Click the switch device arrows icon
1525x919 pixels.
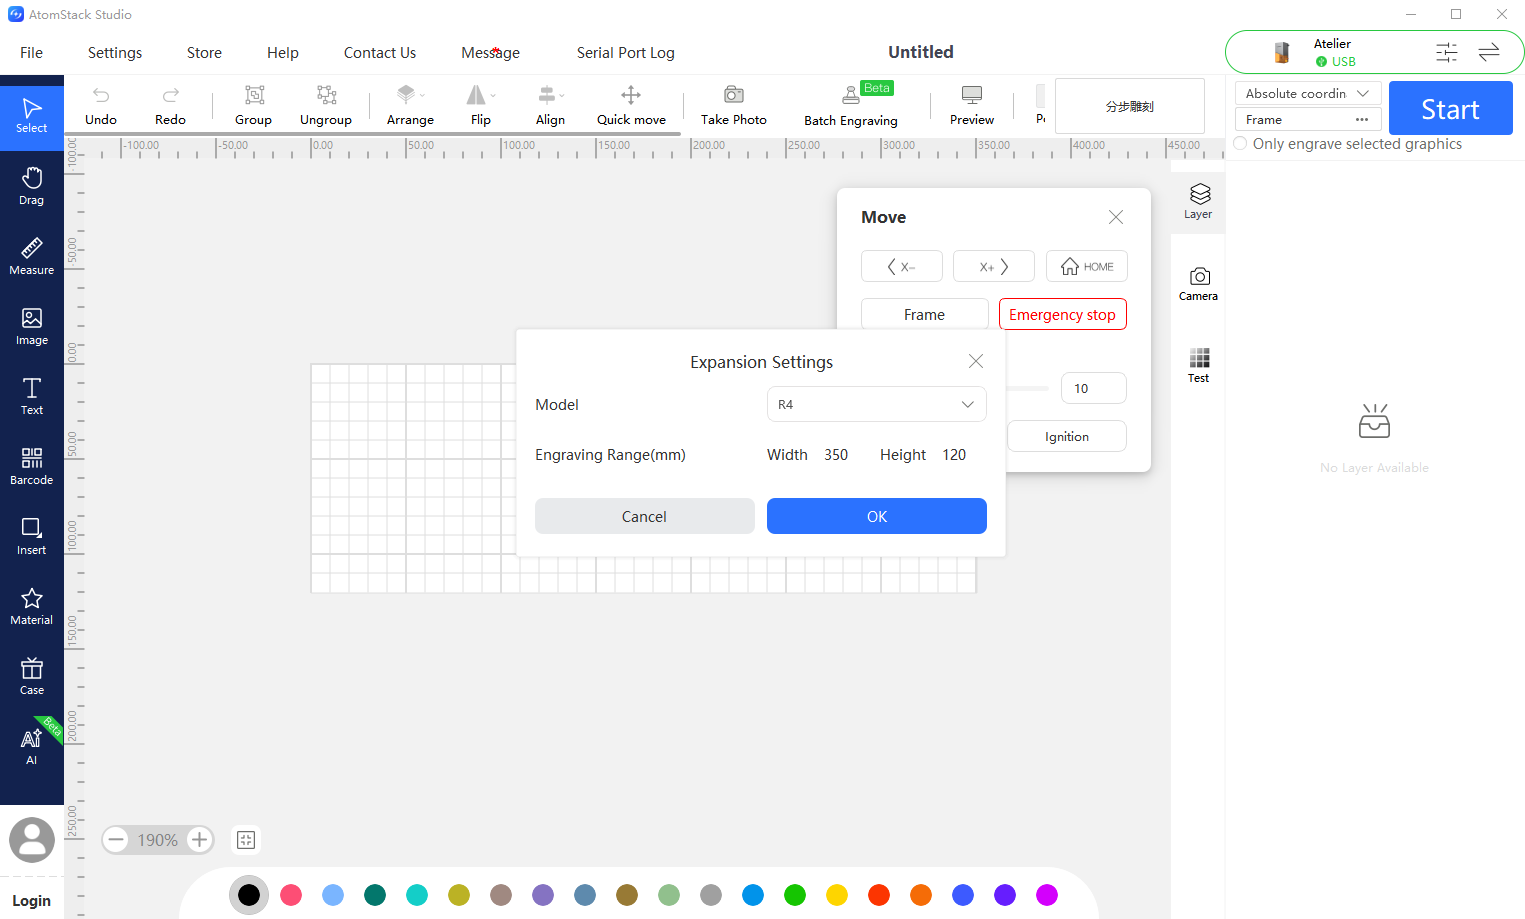click(x=1489, y=52)
